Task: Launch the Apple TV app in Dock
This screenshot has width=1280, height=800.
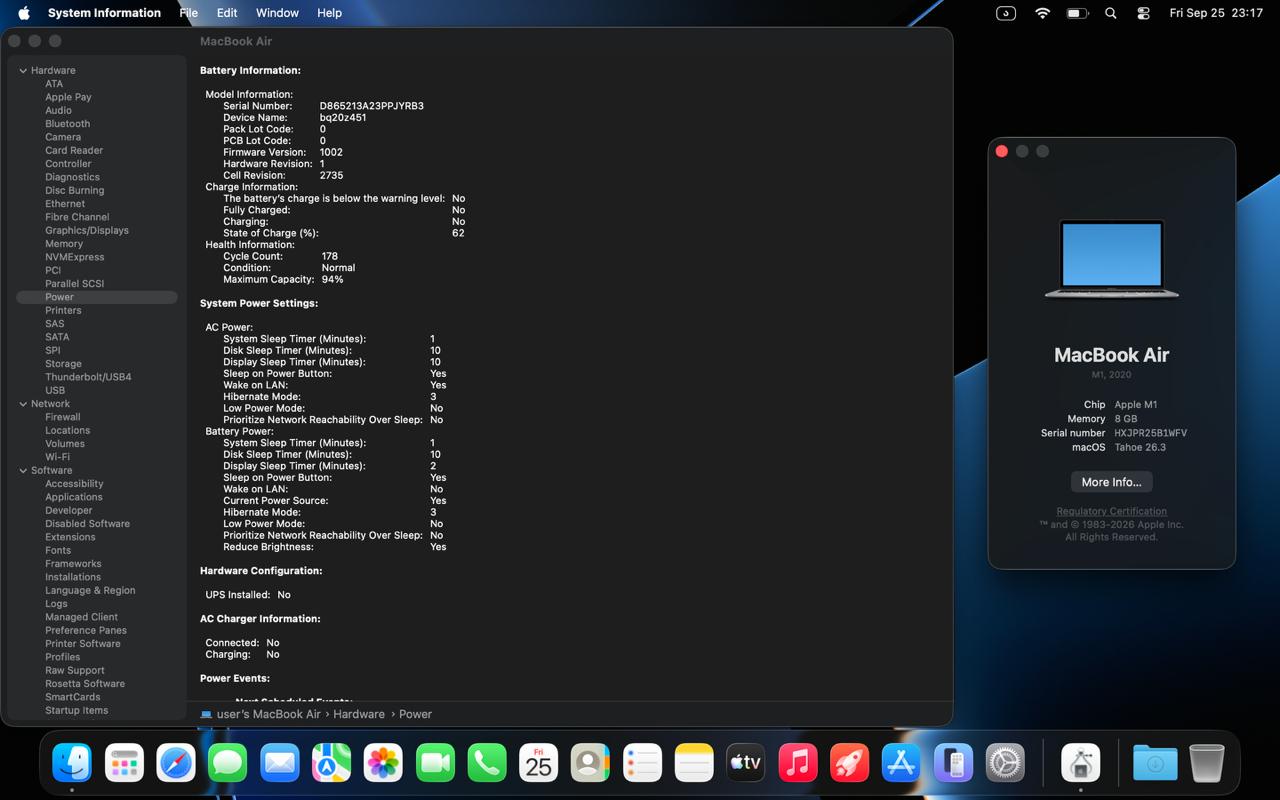Action: coord(746,763)
